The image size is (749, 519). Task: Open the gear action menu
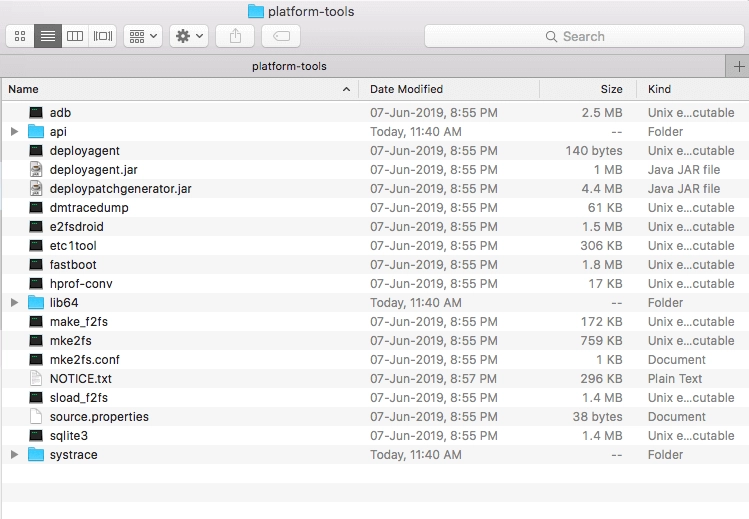pyautogui.click(x=189, y=36)
